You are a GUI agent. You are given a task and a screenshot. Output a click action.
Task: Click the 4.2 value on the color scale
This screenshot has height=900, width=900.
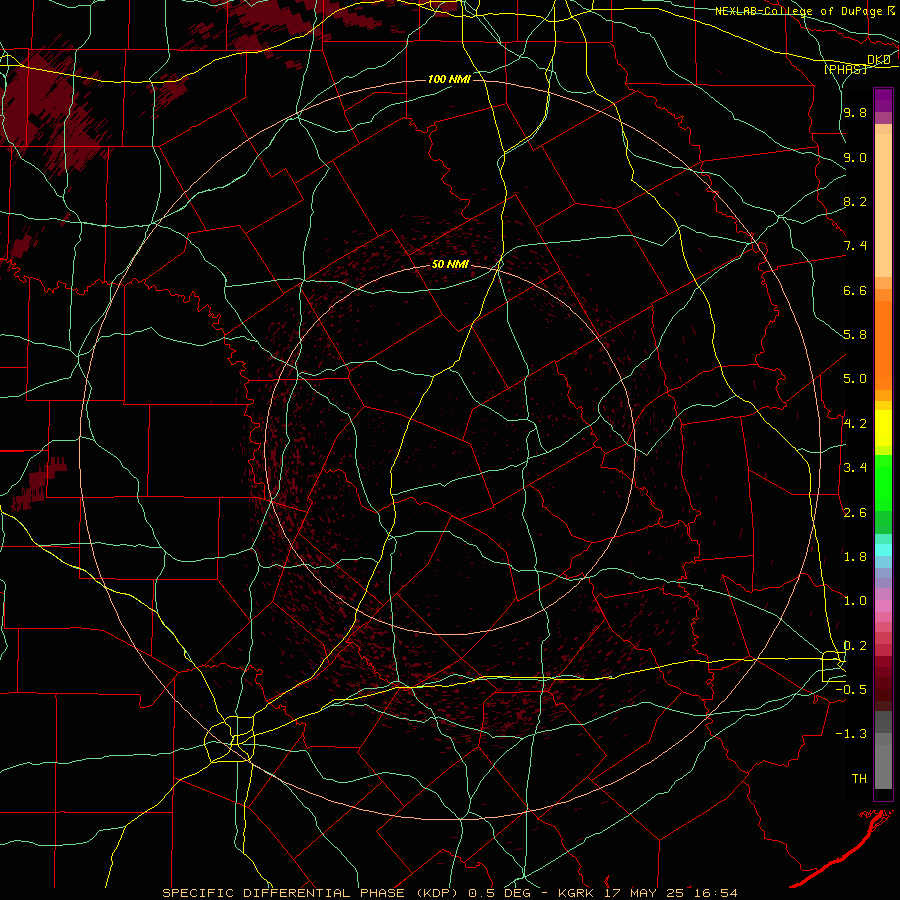pyautogui.click(x=855, y=424)
